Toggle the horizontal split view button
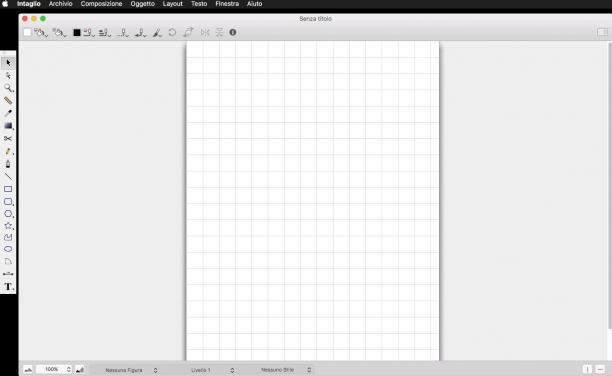The height and width of the screenshot is (376, 612). (600, 369)
